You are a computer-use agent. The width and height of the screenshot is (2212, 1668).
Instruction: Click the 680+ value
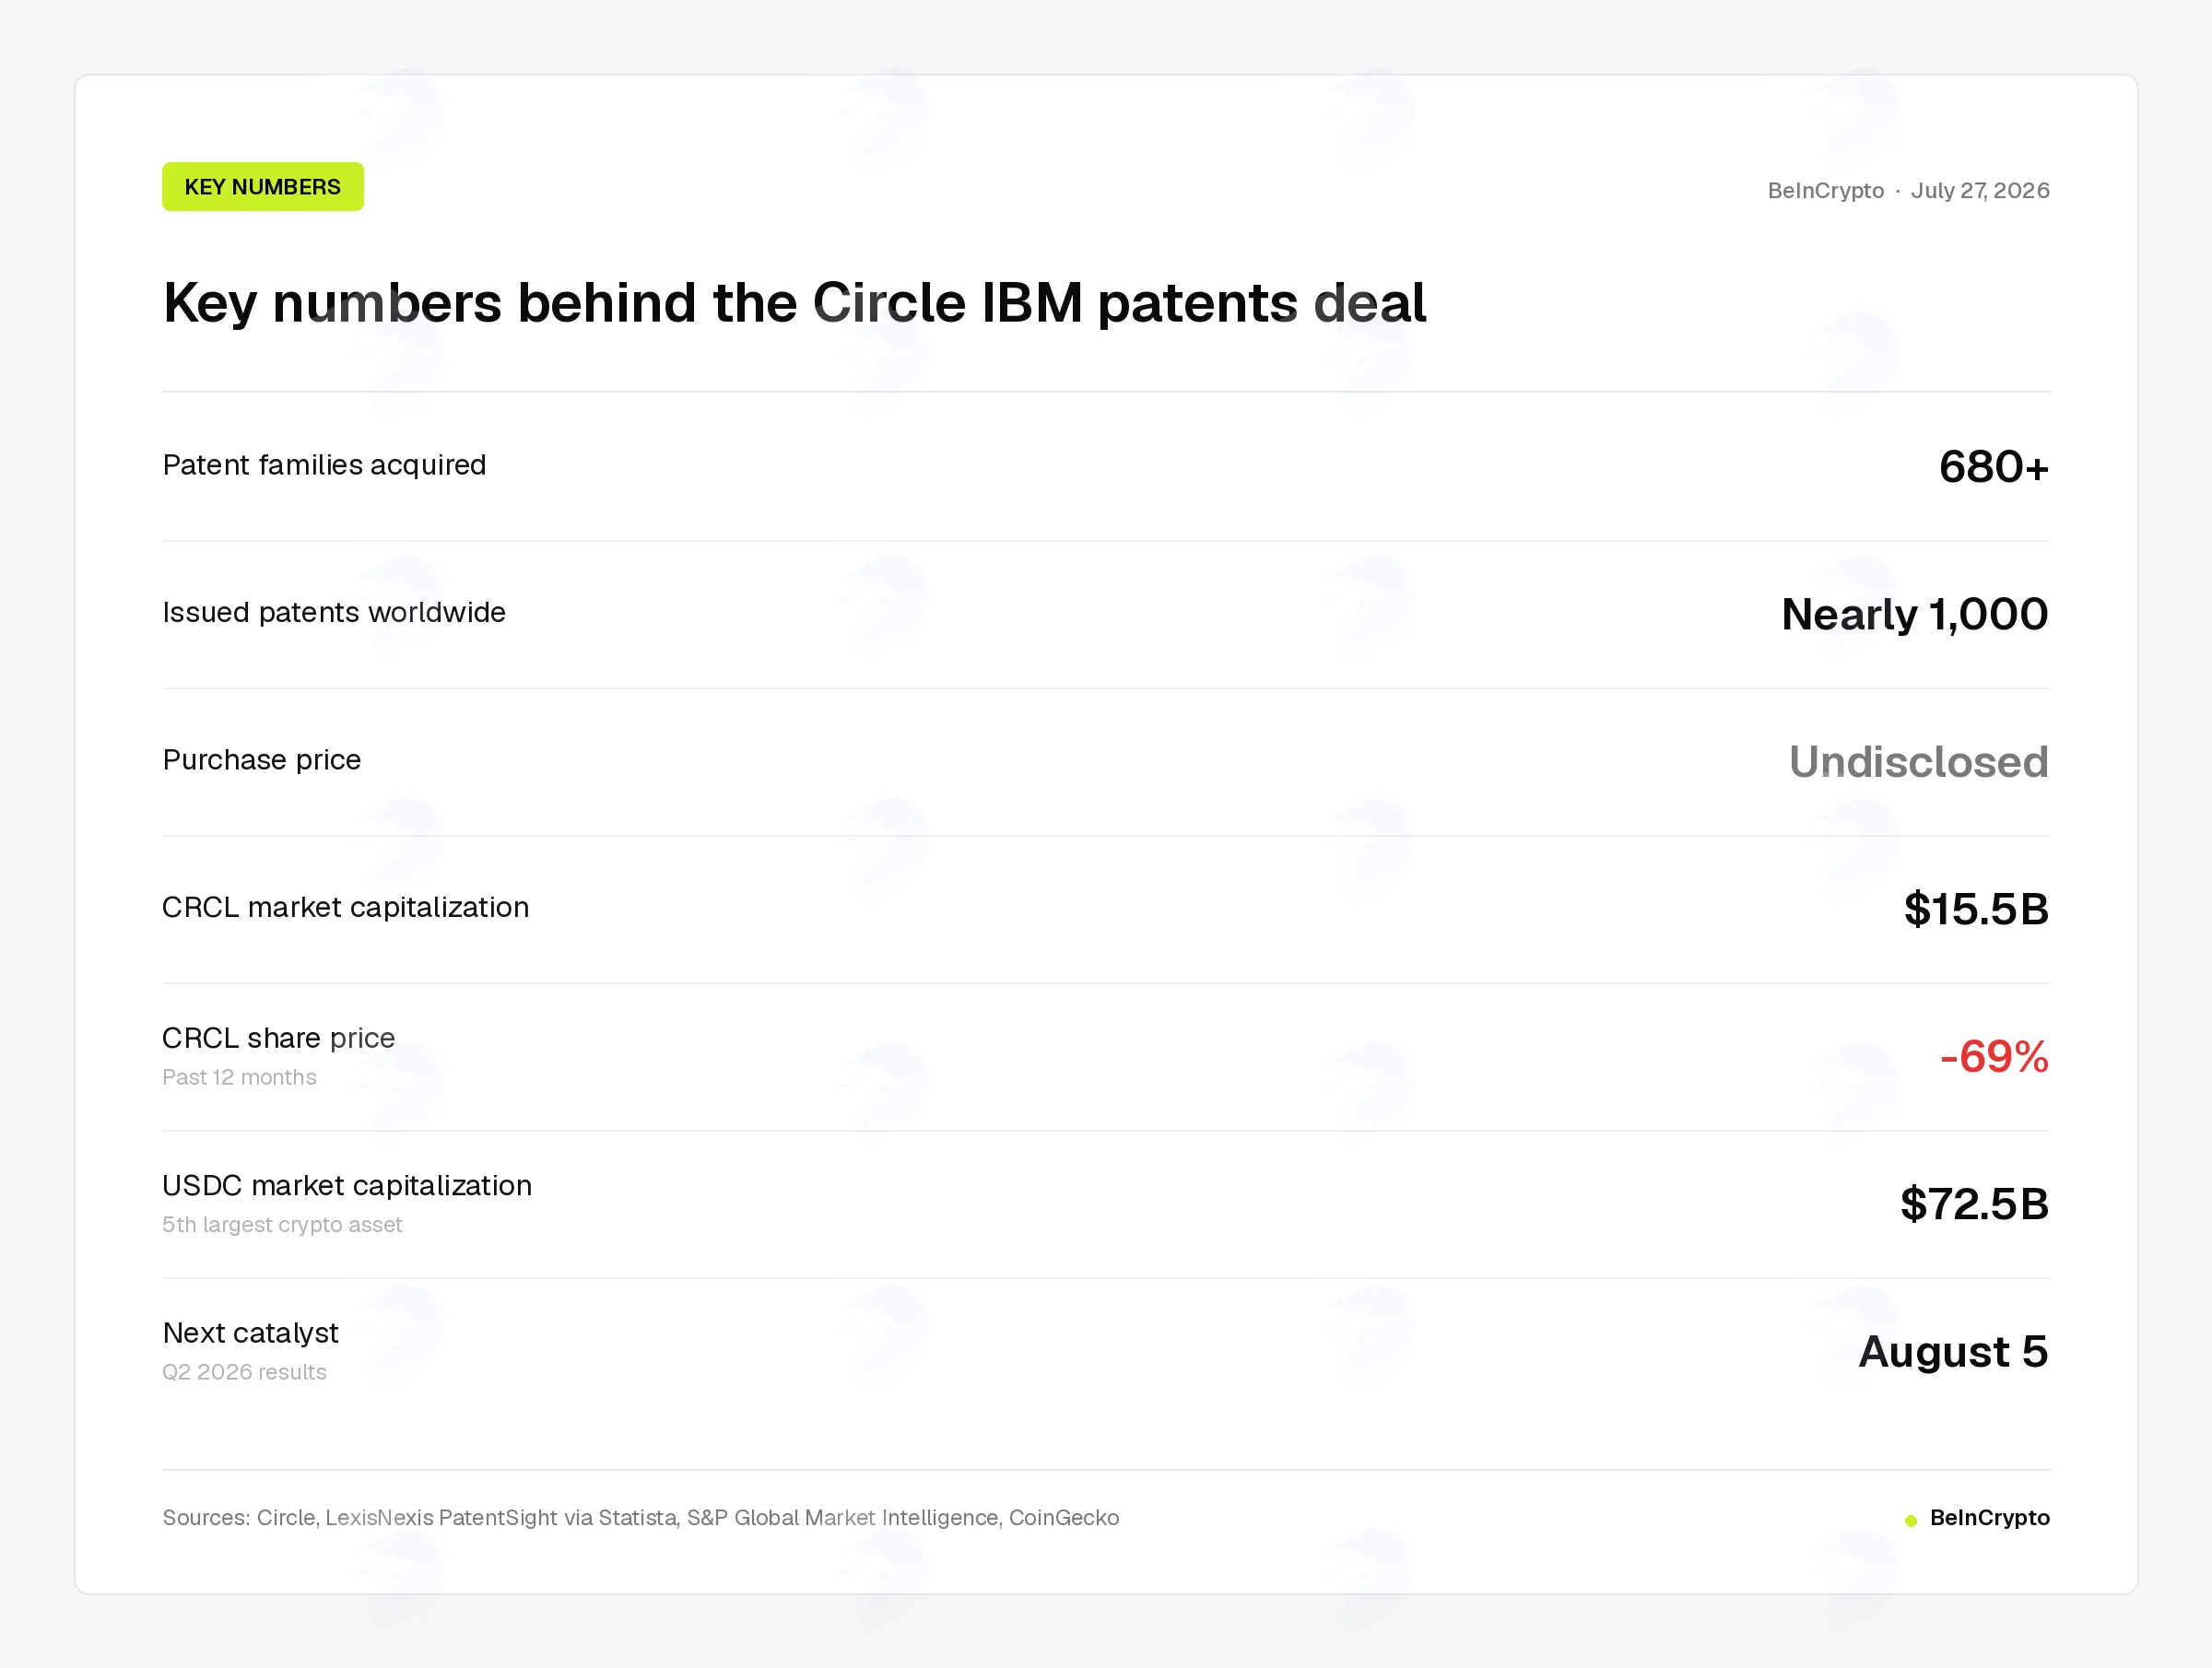point(1994,467)
